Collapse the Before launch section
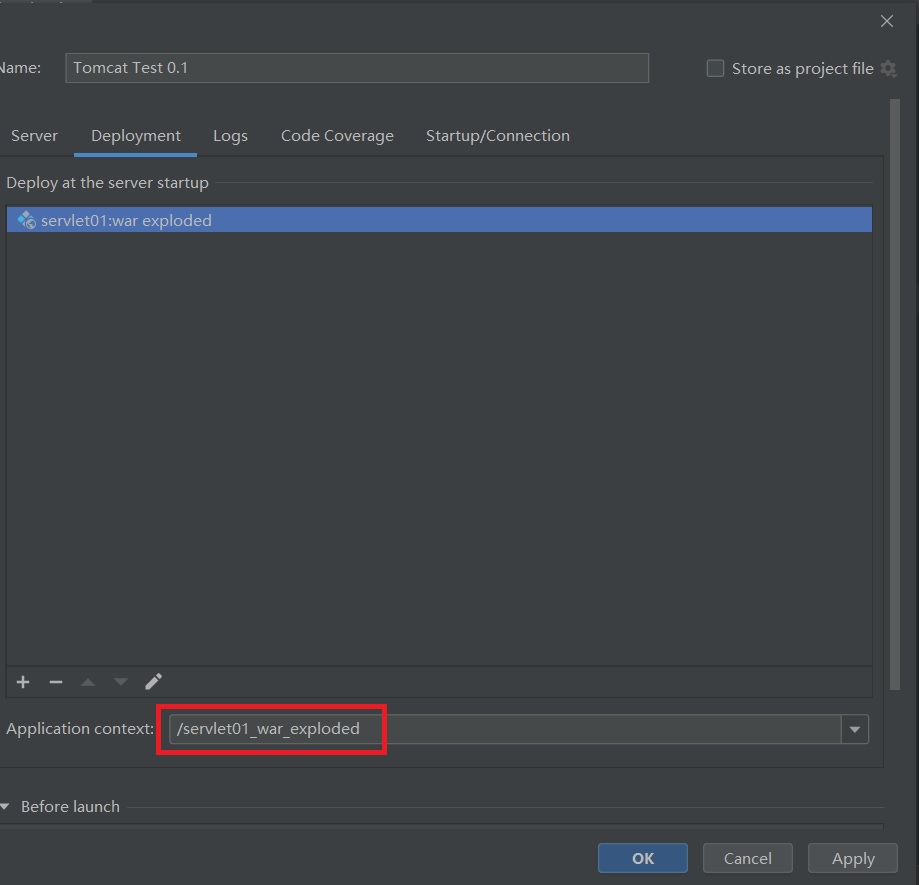 click(6, 807)
